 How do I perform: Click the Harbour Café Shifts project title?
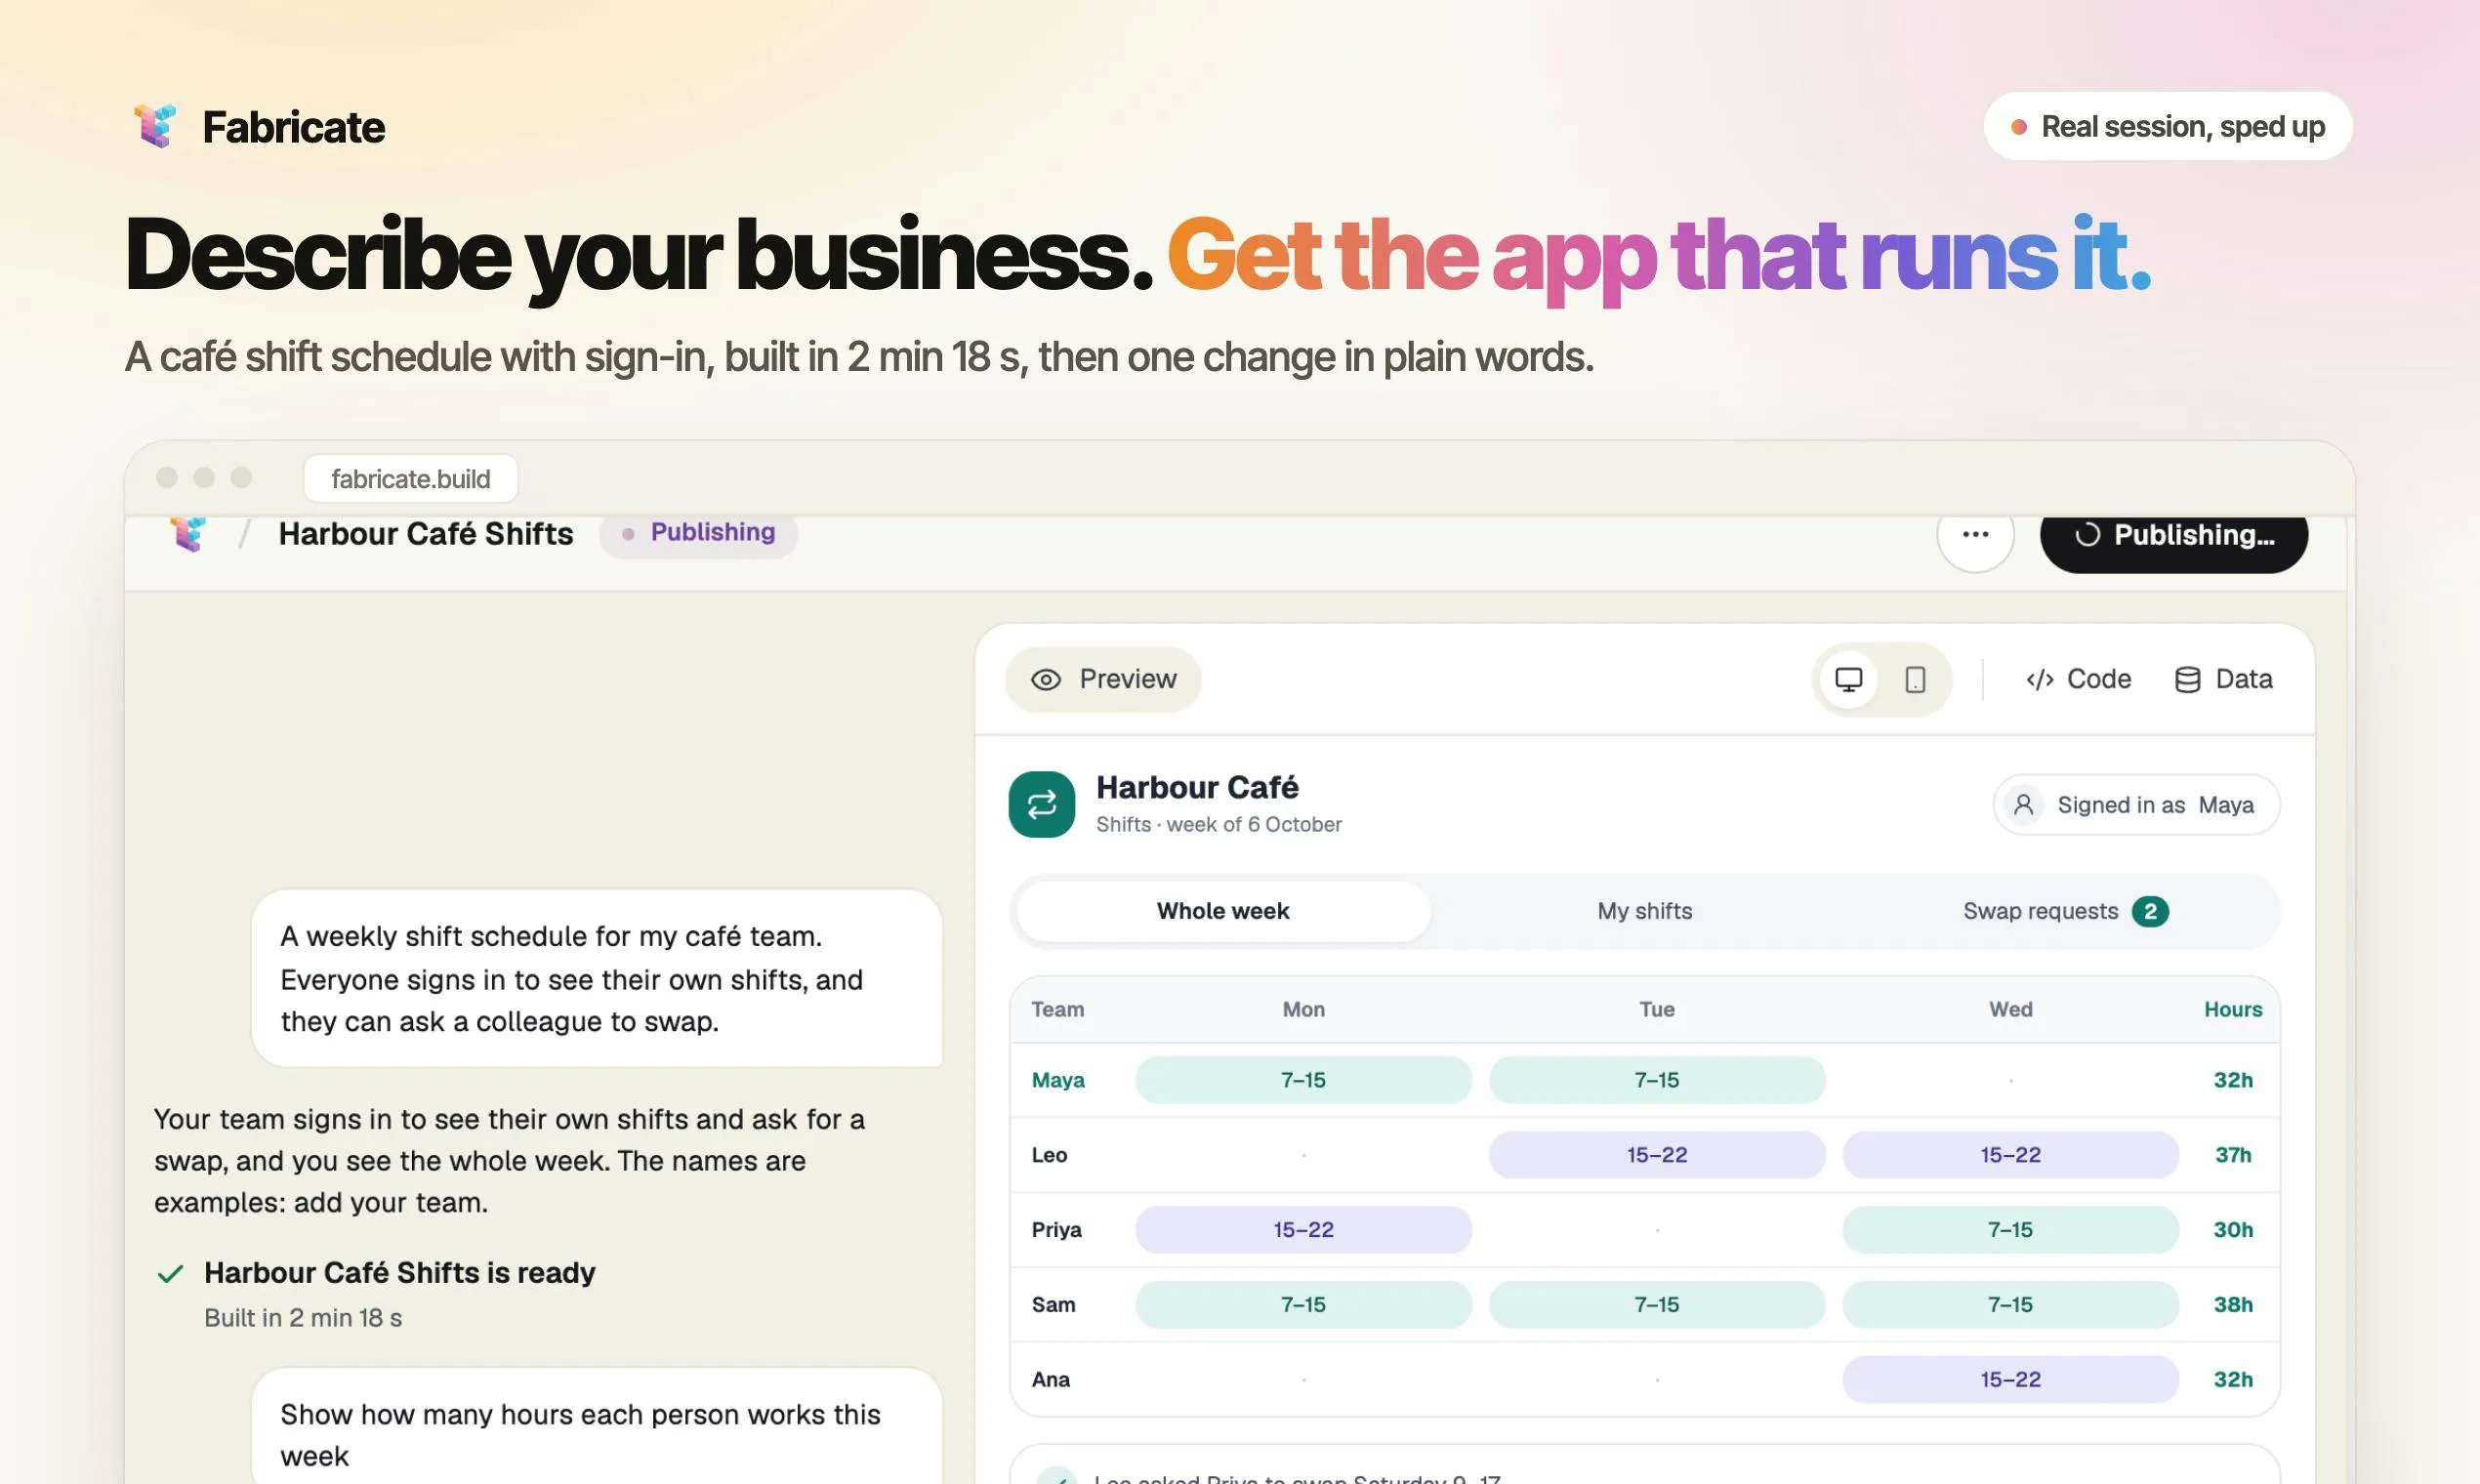pos(426,534)
